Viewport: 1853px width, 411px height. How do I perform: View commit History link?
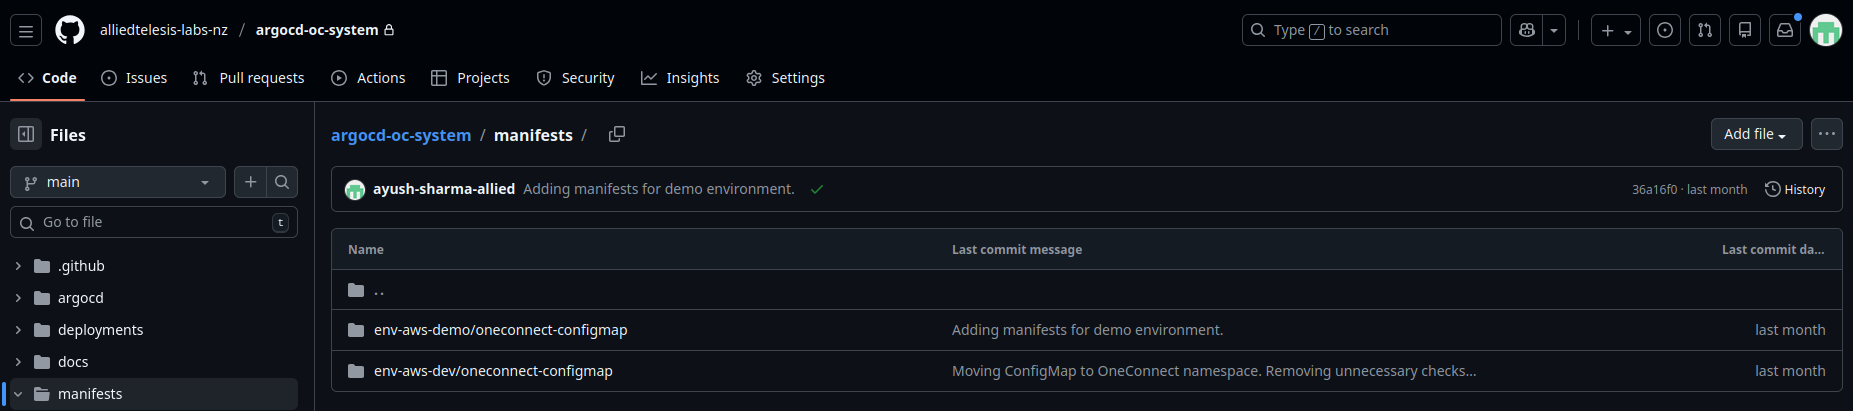coord(1795,189)
